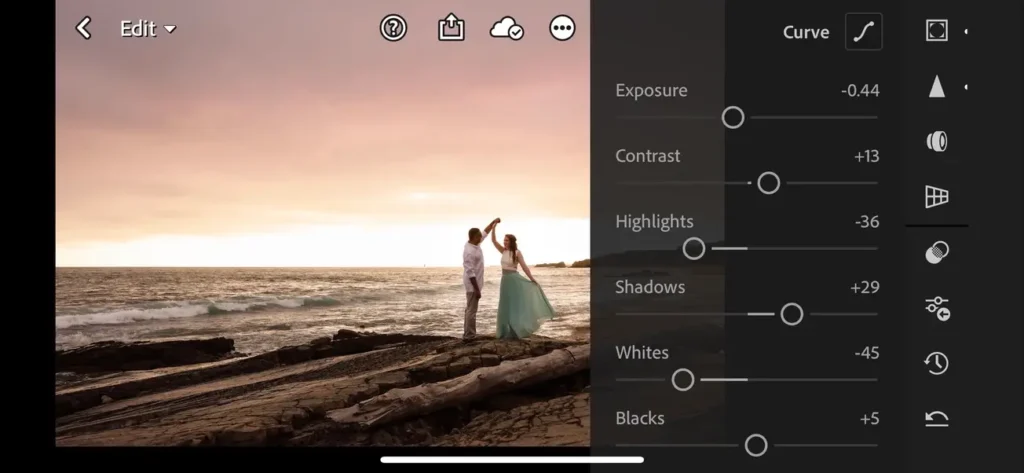This screenshot has width=1024, height=473.
Task: Select the Exposure value -0.44
Action: (860, 91)
